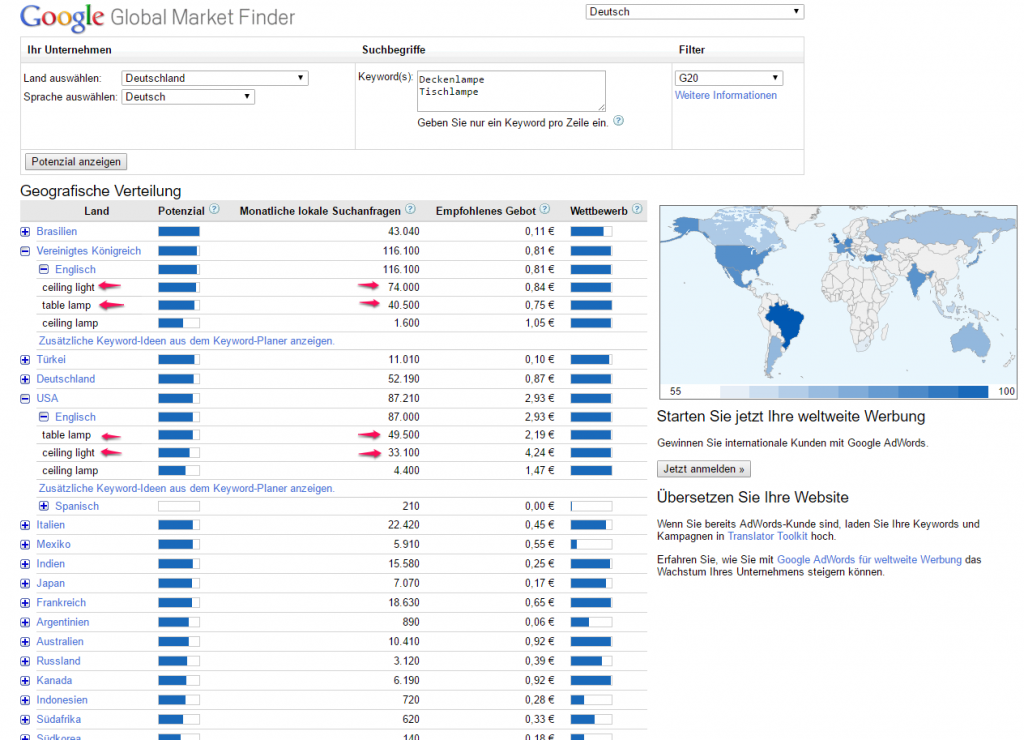Collapse the Vereinigtes Königreich row
This screenshot has height=740, width=1024.
(25, 251)
